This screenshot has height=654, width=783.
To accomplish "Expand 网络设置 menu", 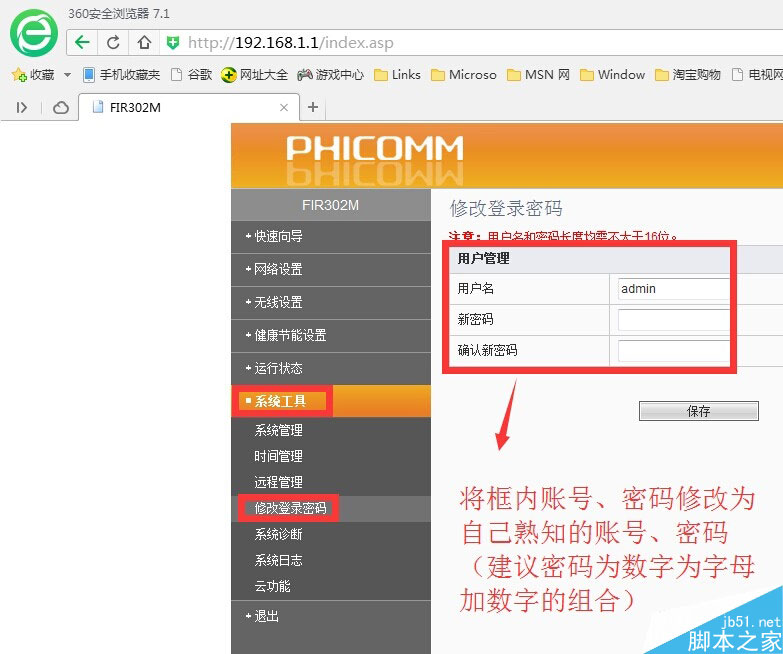I will pos(331,270).
